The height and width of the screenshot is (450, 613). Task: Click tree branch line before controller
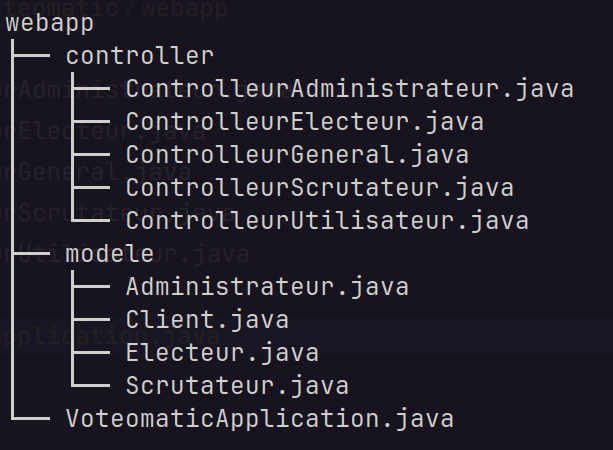[x=31, y=56]
